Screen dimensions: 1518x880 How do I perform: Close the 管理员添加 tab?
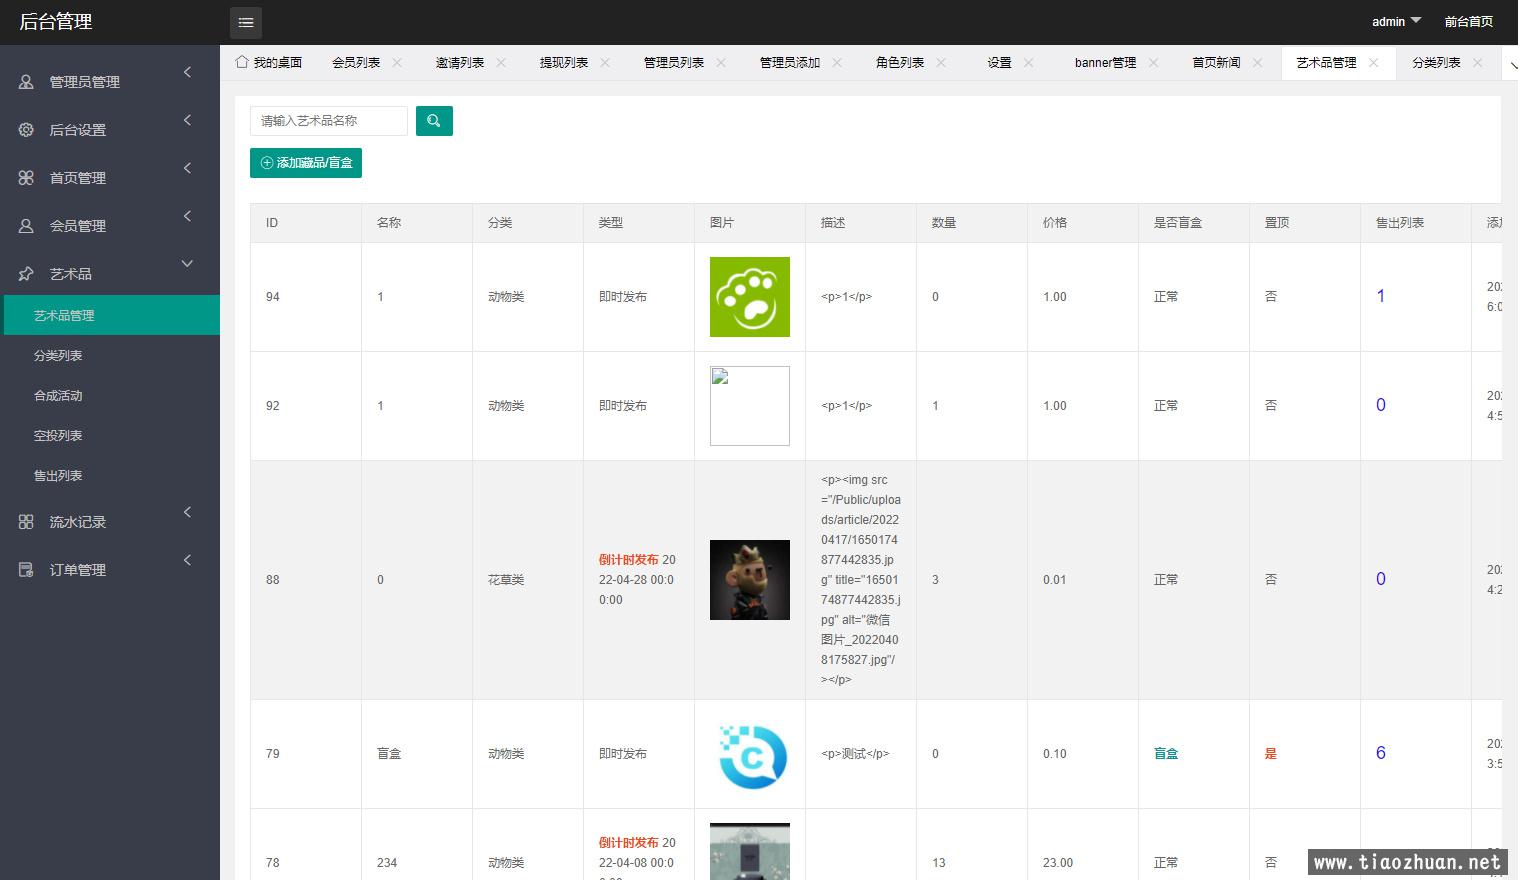coord(837,62)
